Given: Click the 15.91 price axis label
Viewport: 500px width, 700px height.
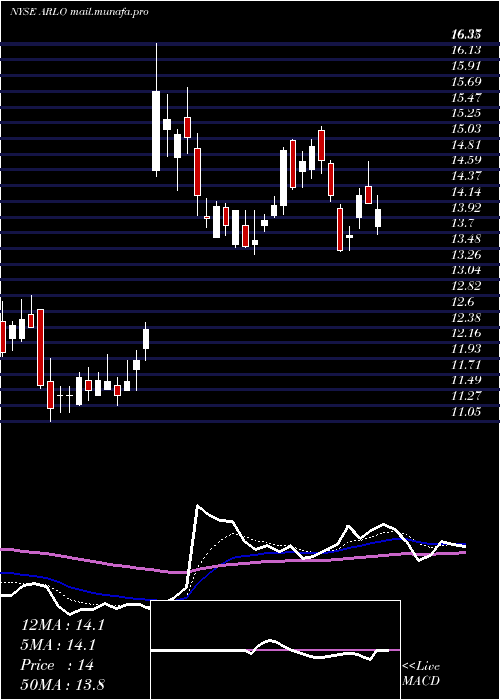Looking at the screenshot, I should (x=466, y=66).
